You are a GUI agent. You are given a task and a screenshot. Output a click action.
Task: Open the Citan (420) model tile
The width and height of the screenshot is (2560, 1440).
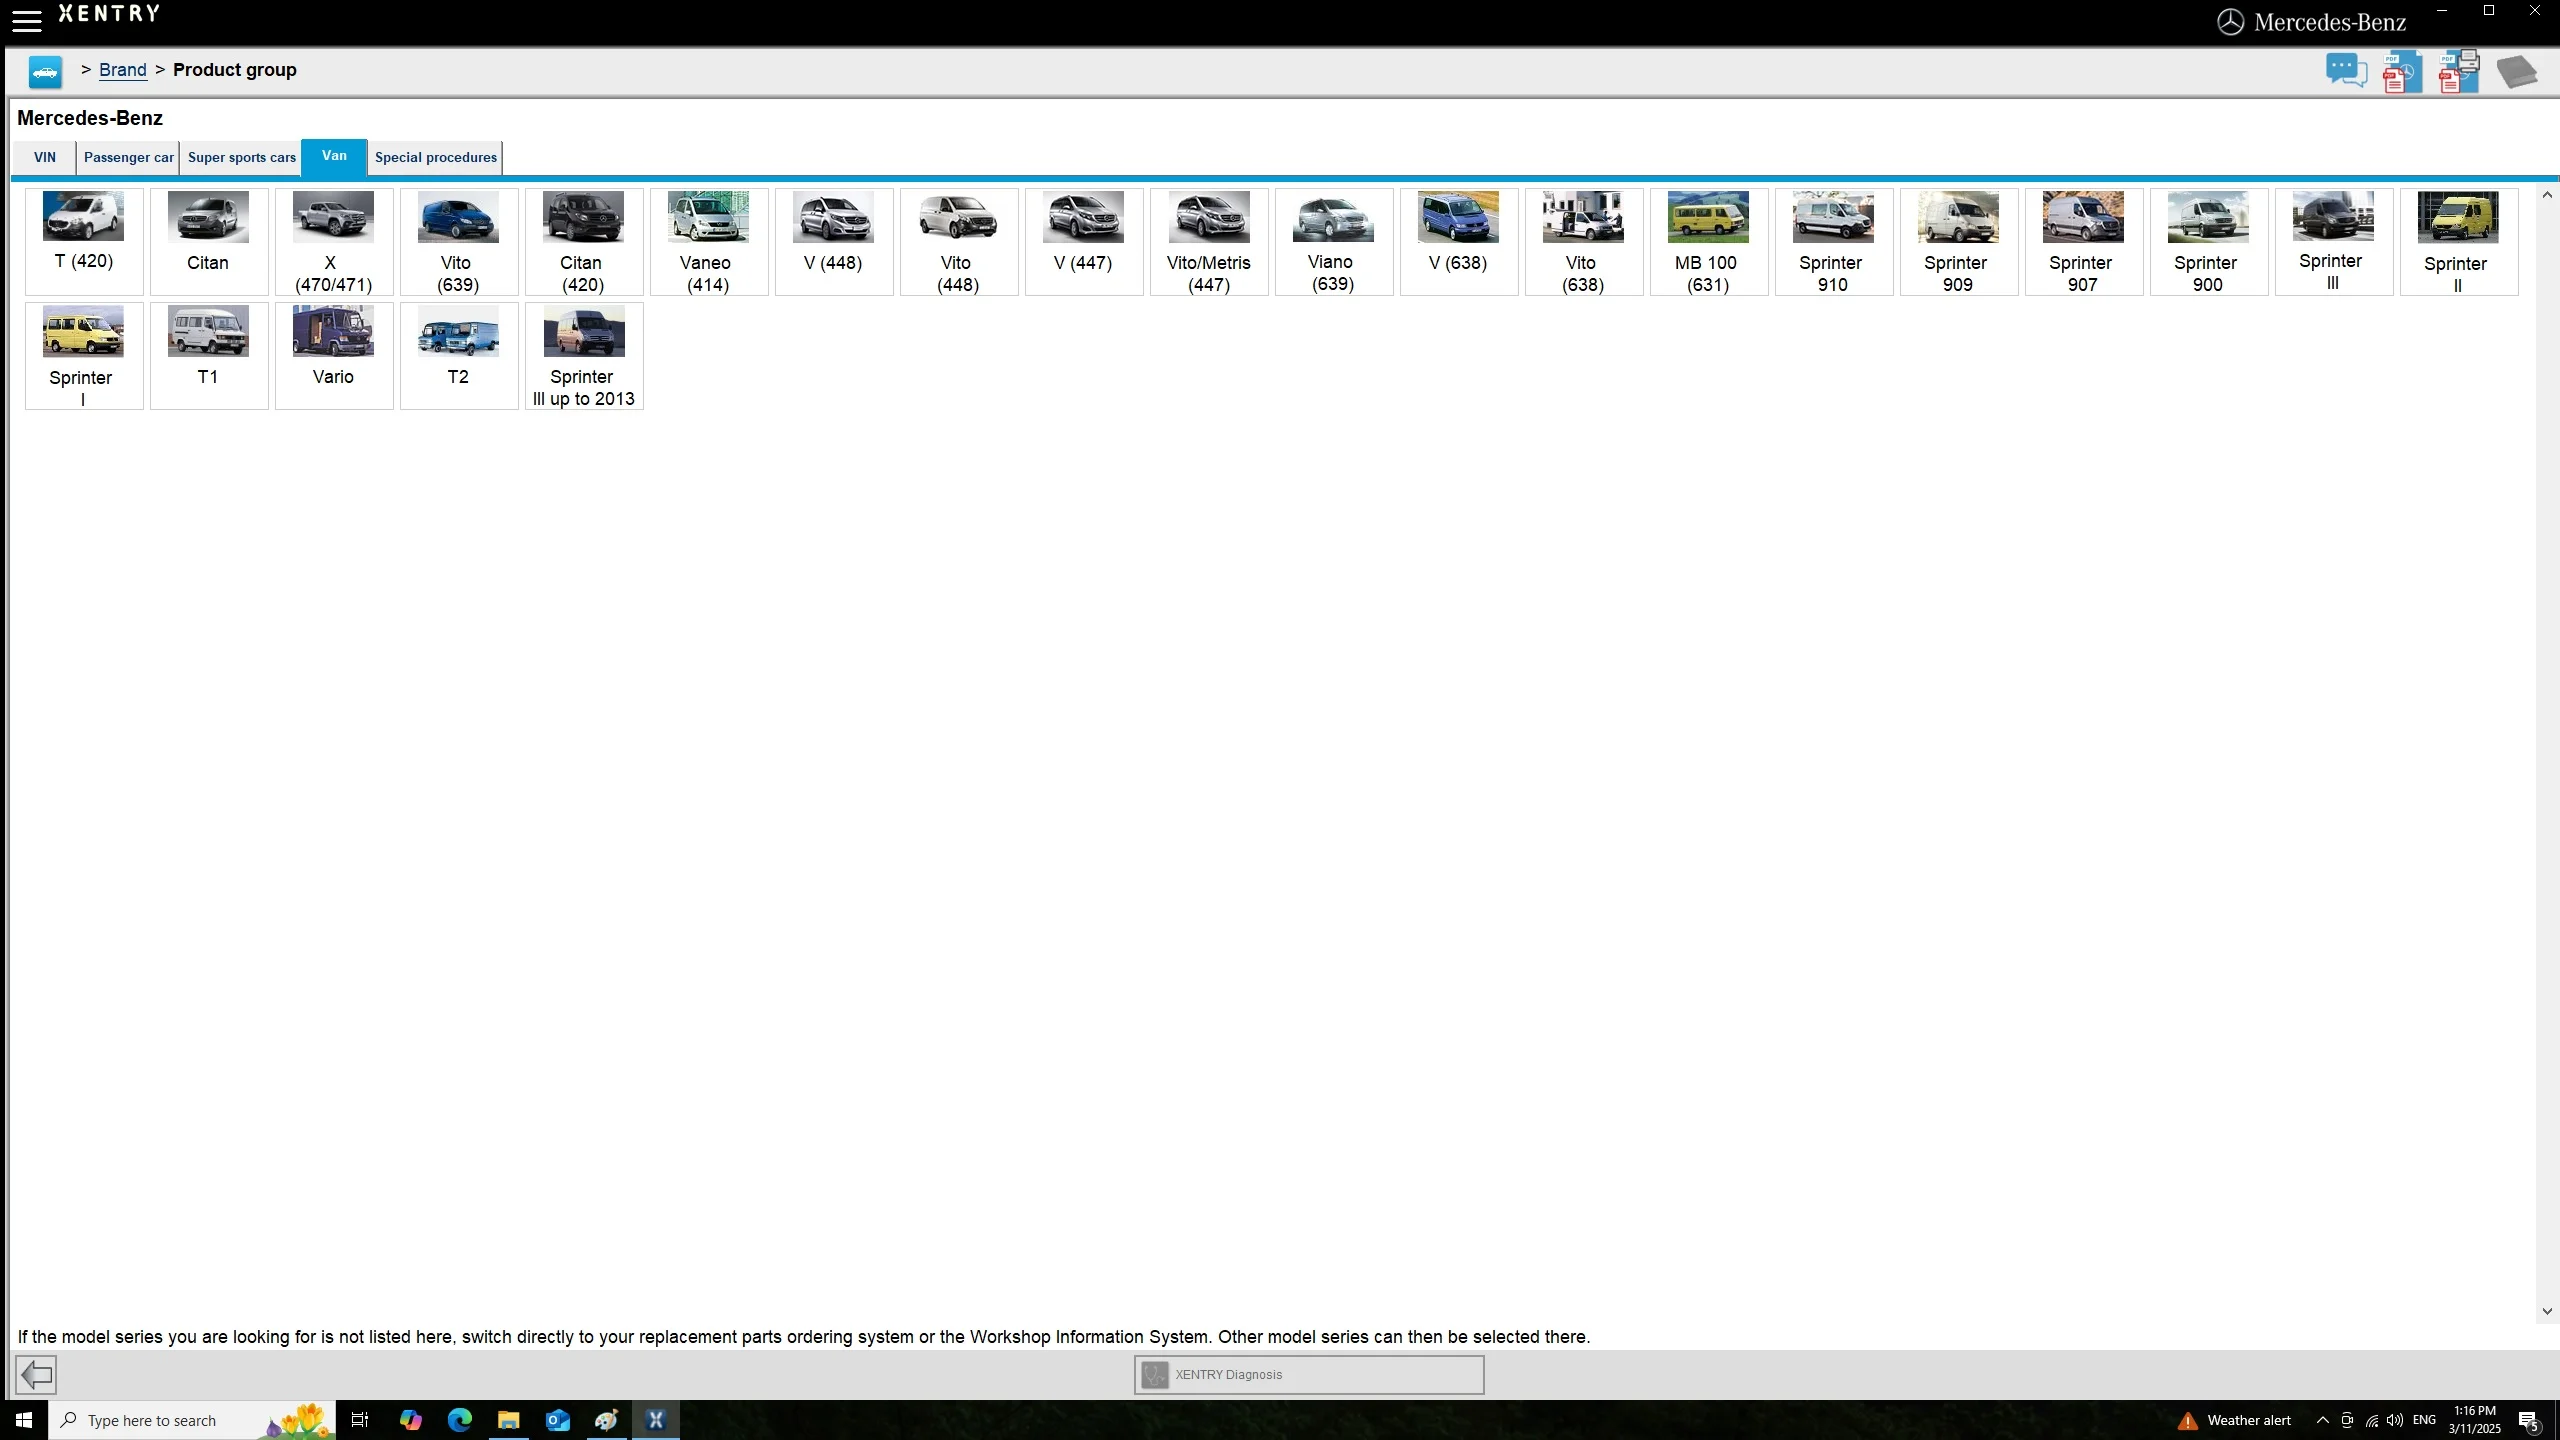584,242
